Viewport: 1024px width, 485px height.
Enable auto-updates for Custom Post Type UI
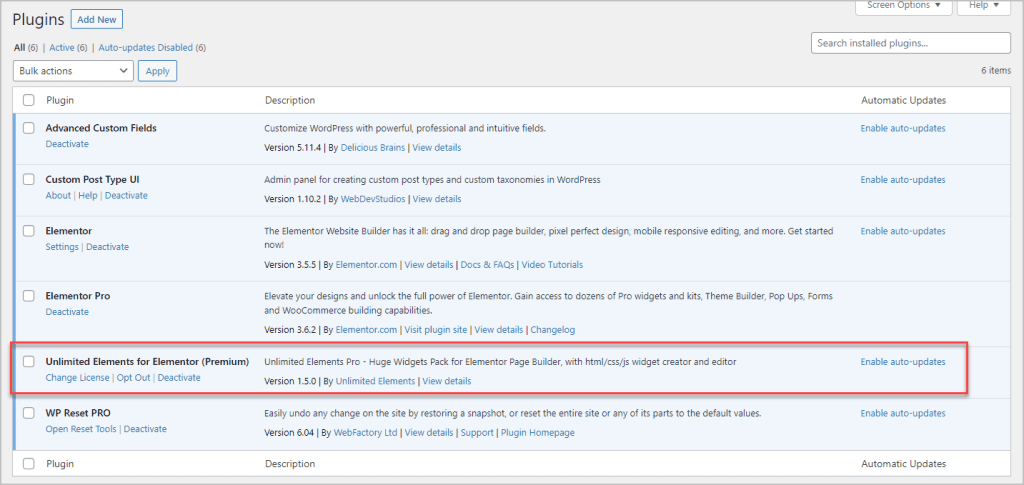point(903,180)
